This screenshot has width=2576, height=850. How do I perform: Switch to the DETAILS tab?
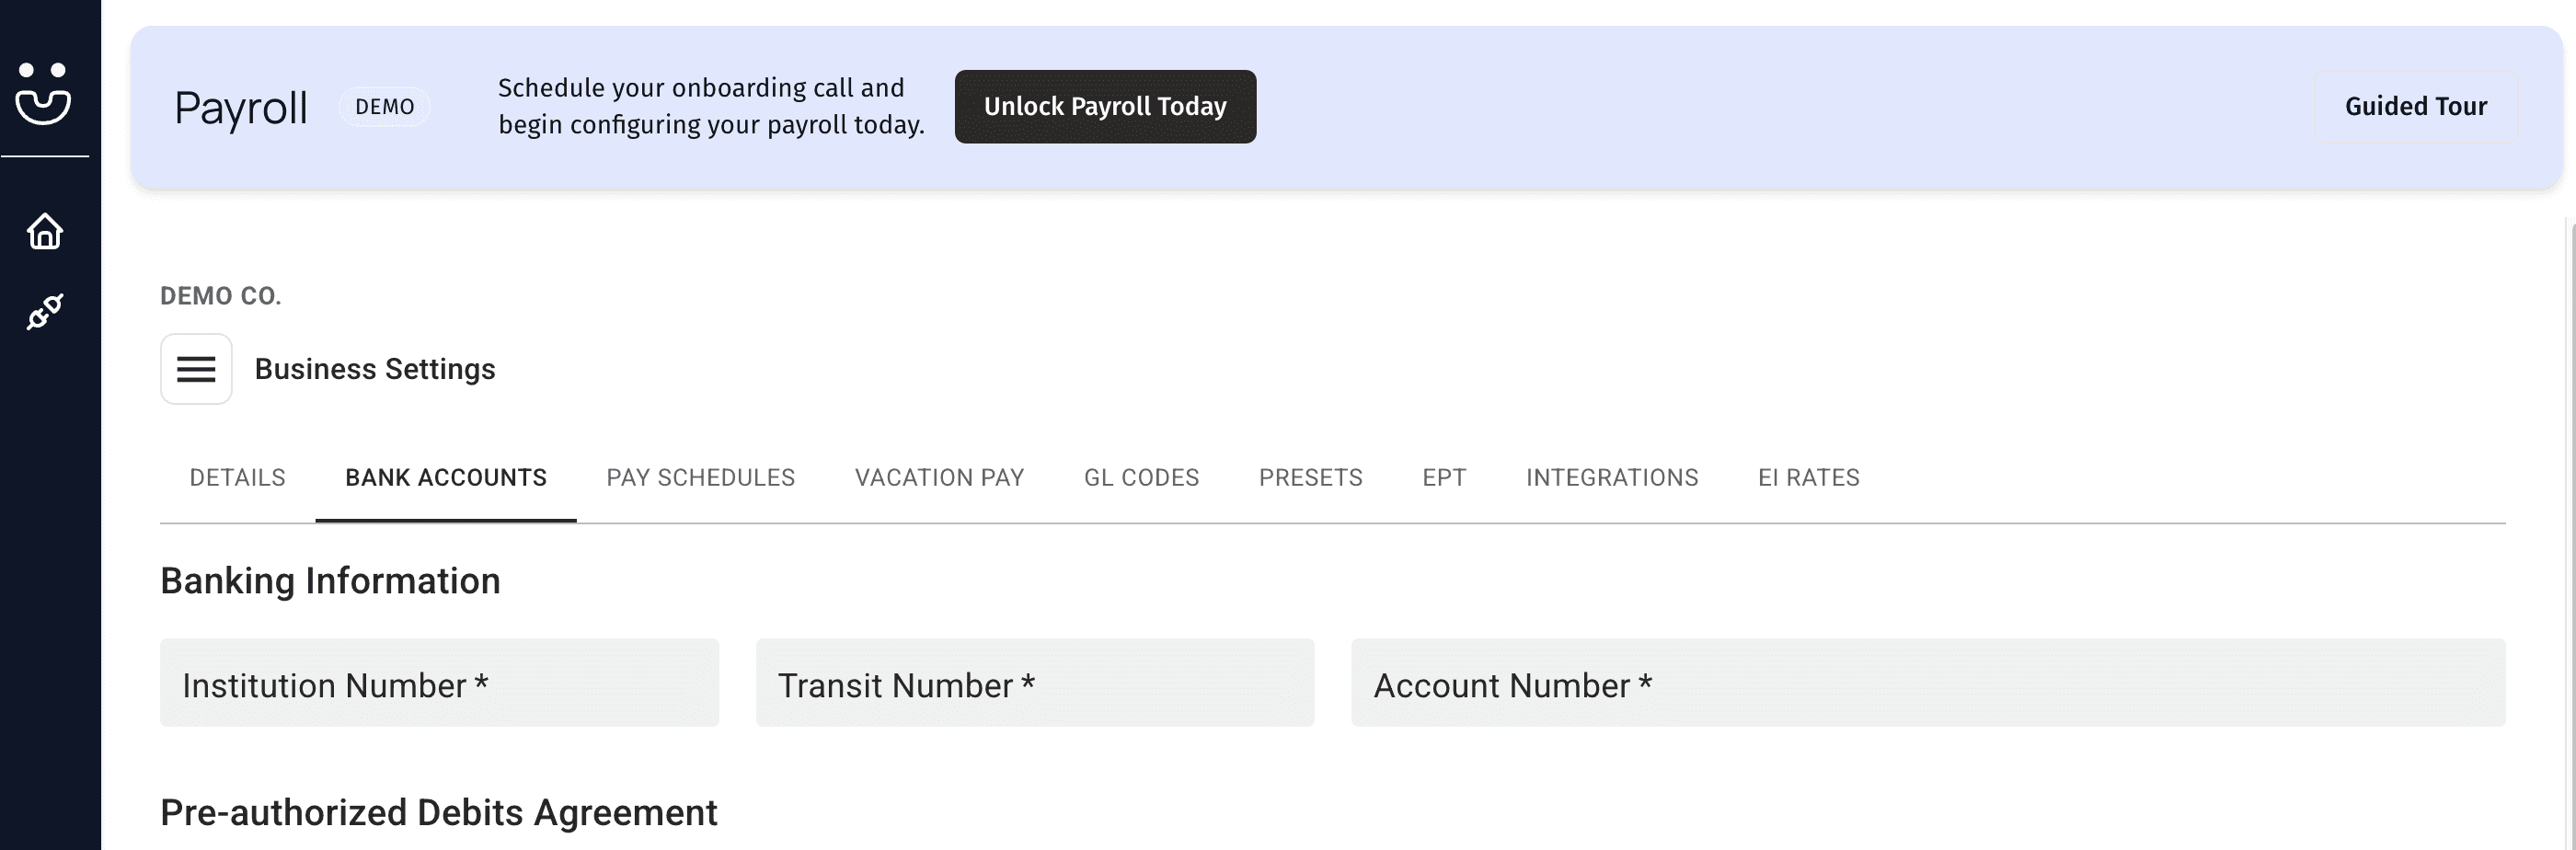236,477
